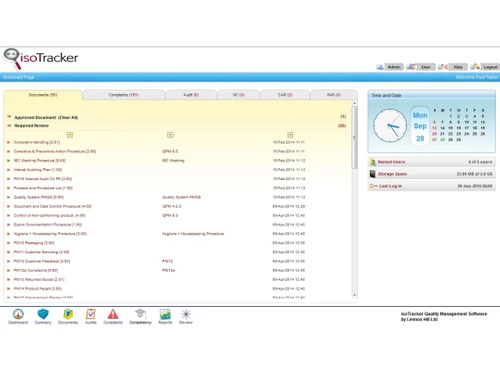The height and width of the screenshot is (375, 500).
Task: Expand the Export Documentation Procedure row arrow
Action: [x=8, y=225]
